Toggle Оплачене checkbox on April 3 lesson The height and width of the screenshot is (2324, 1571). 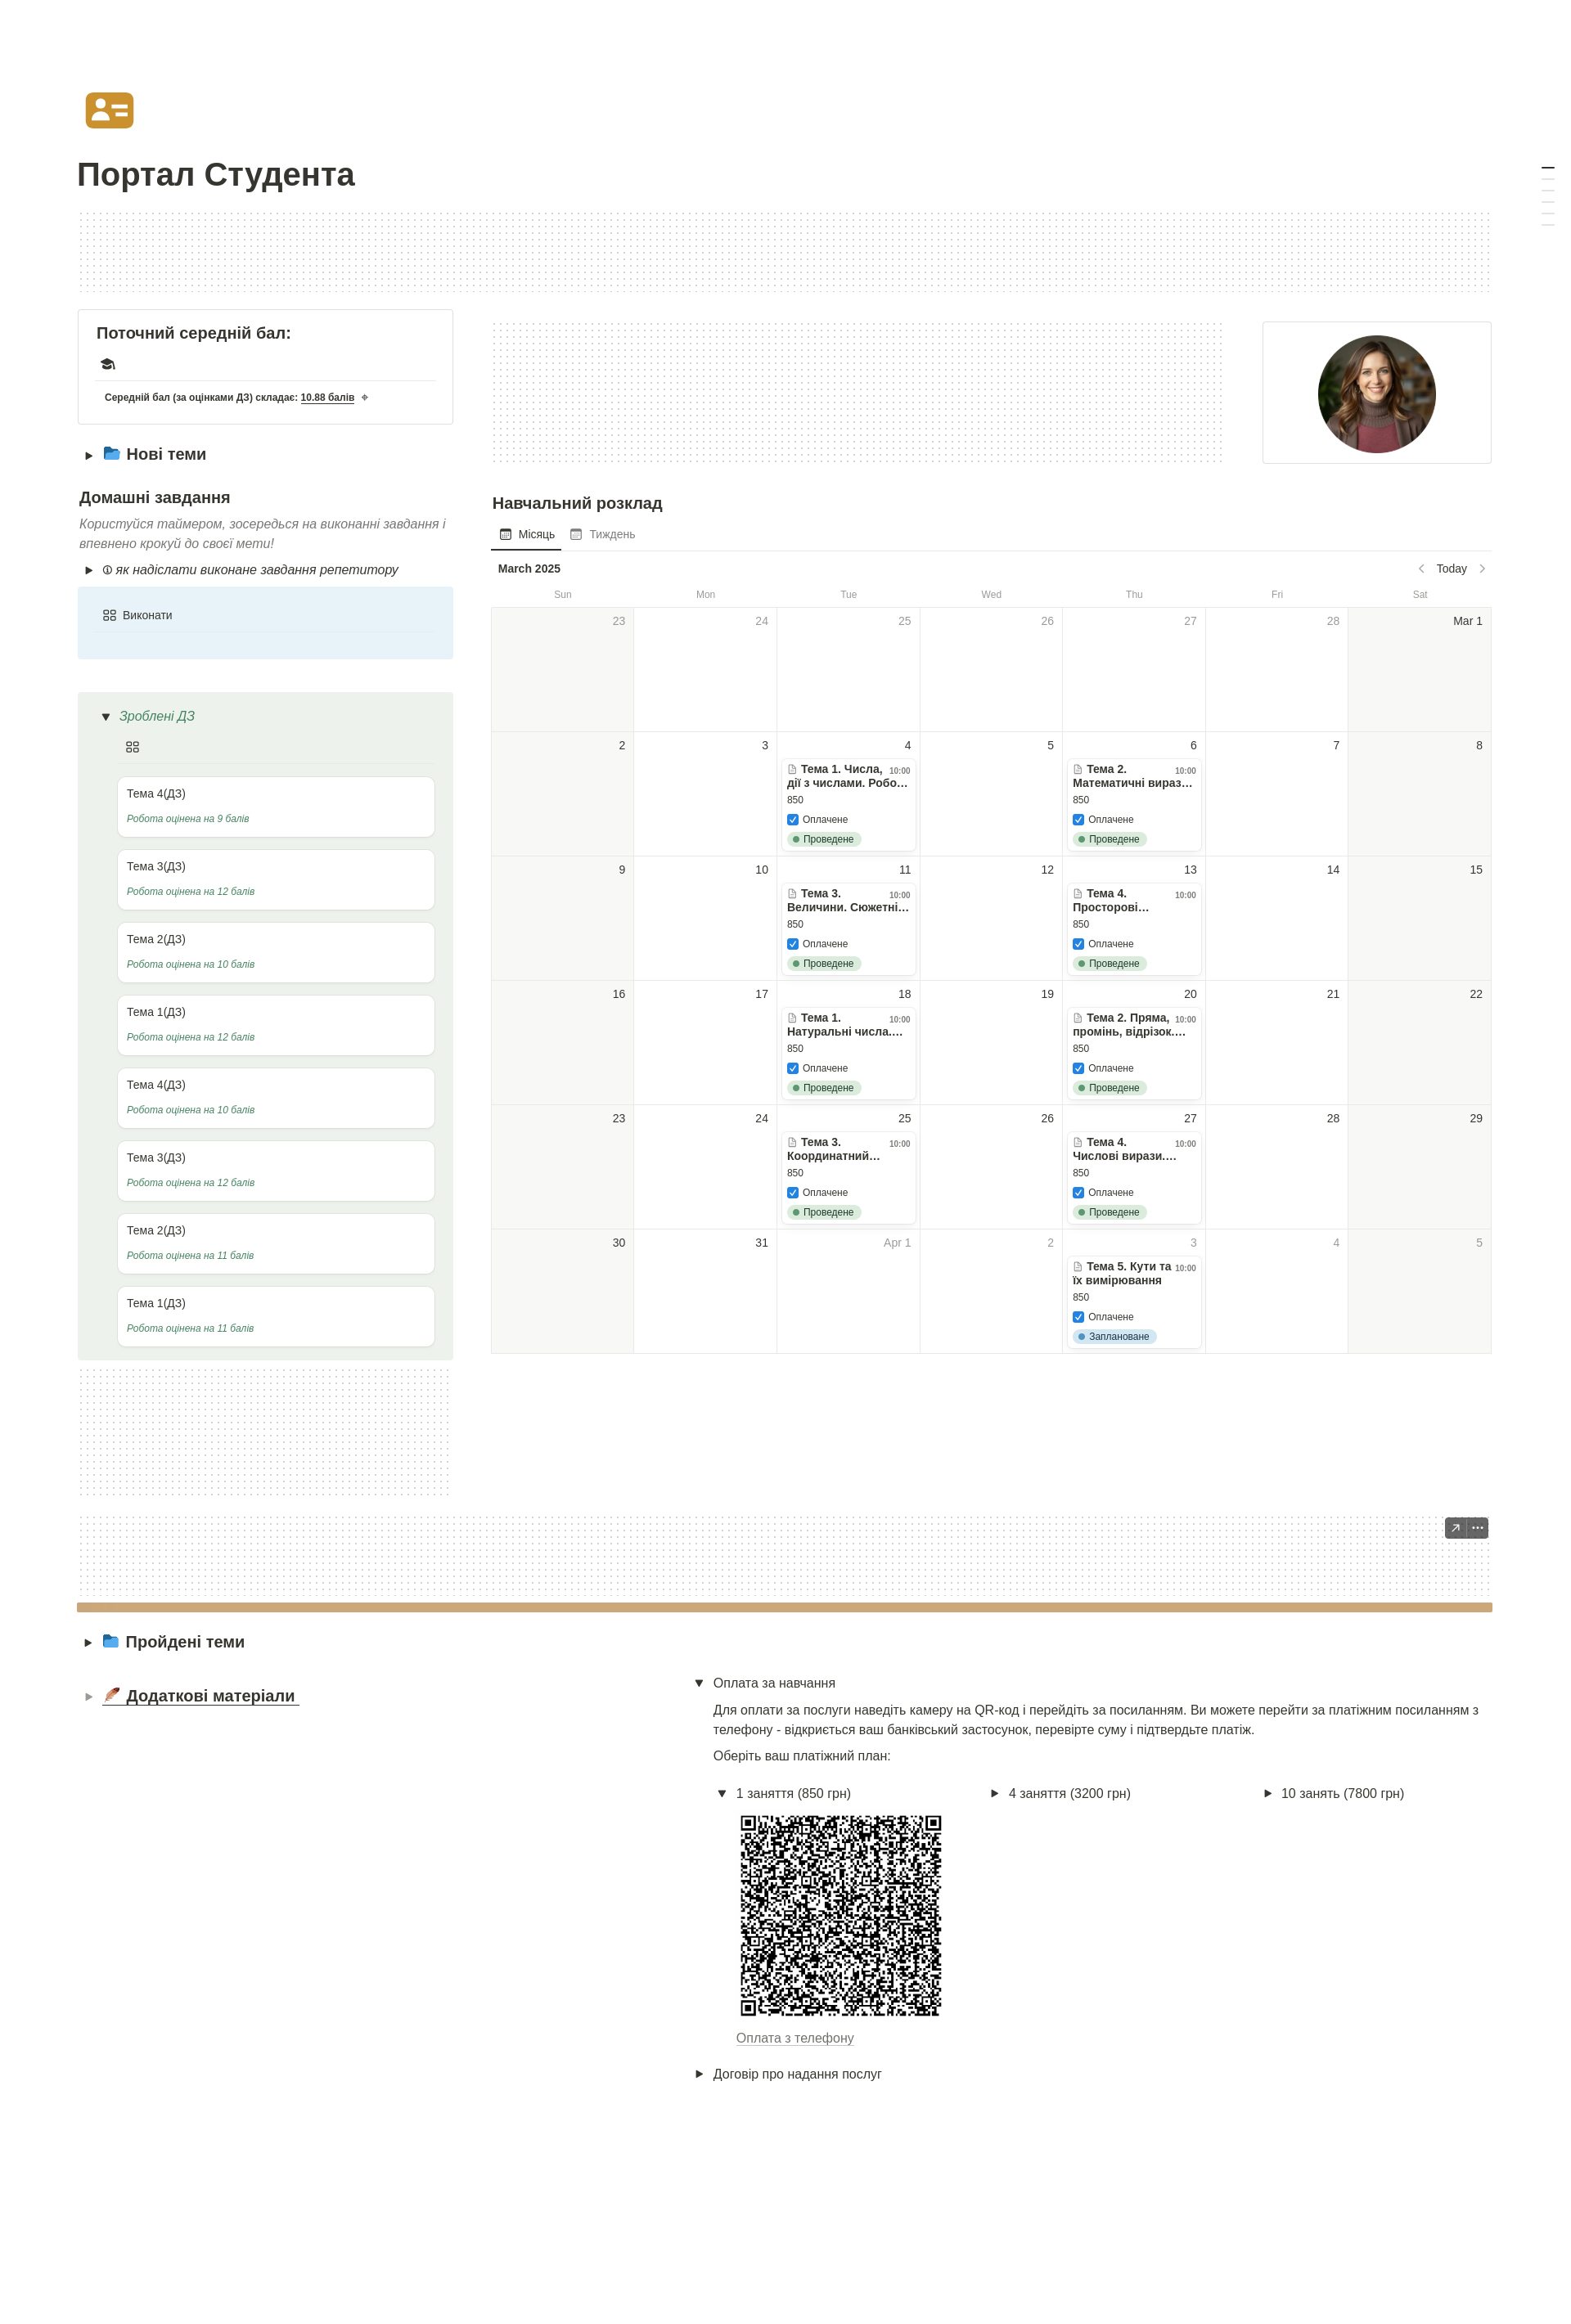click(1079, 1317)
